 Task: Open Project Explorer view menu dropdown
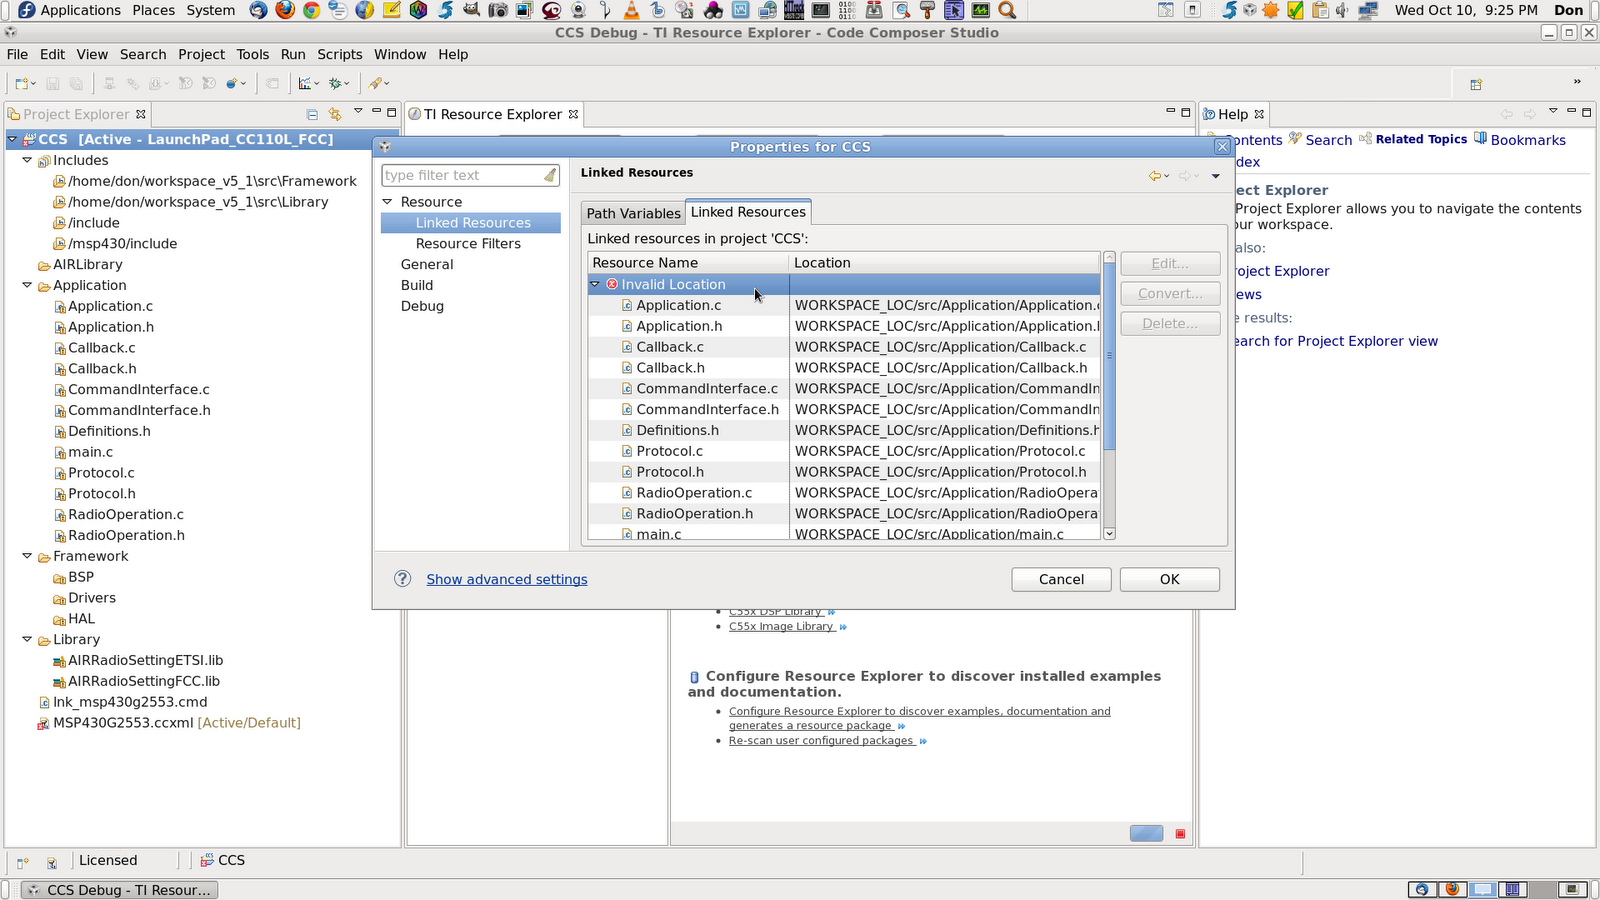coord(358,112)
